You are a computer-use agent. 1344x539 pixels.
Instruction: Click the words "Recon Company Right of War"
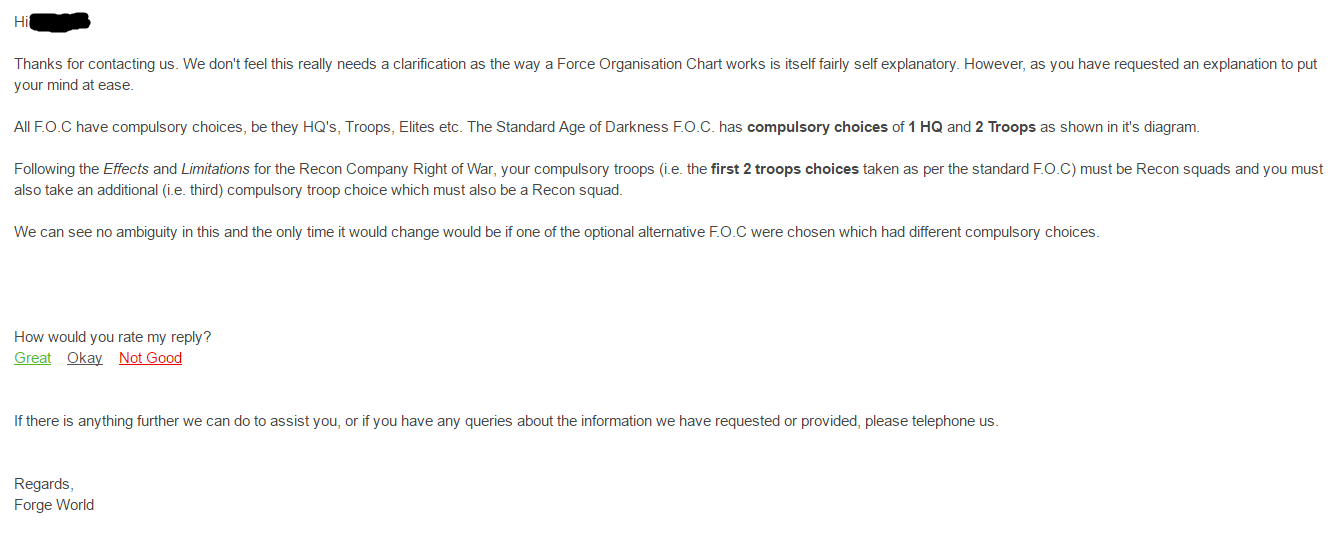pyautogui.click(x=371, y=169)
